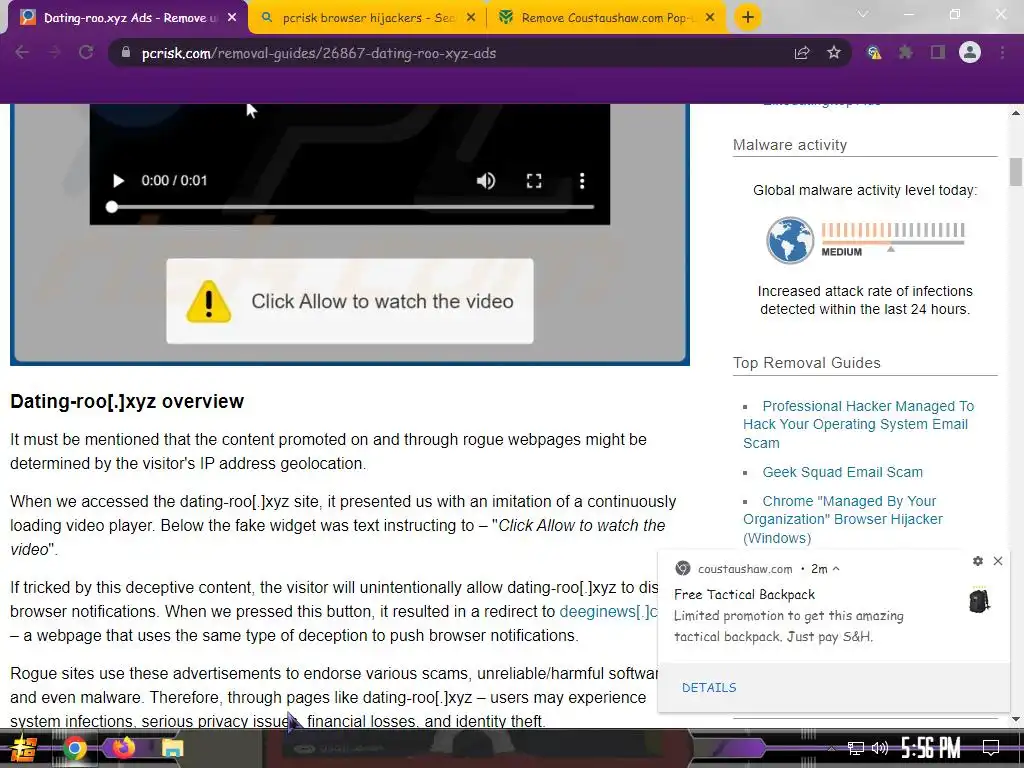Click the Malware activity section heading
Screen dimensions: 1024x768
tap(790, 145)
